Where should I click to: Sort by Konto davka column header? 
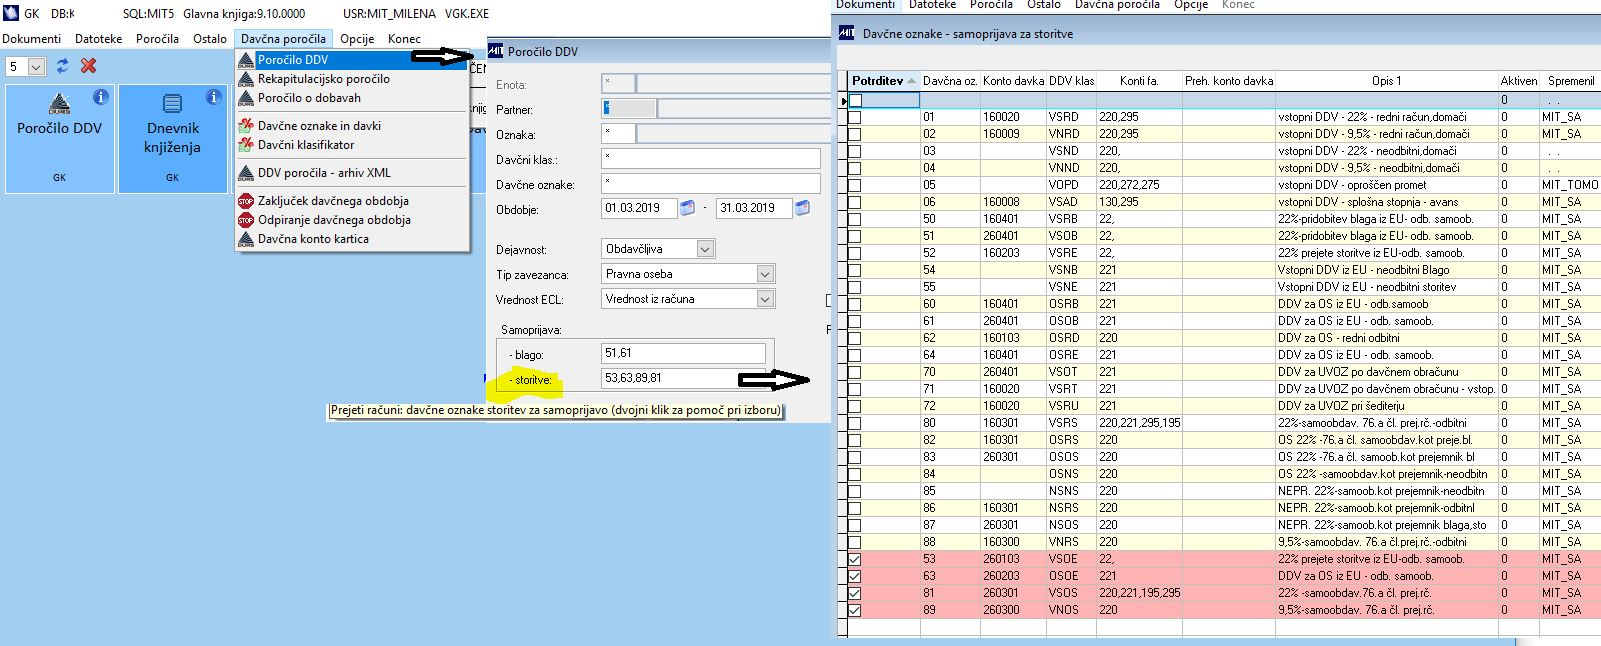(x=1013, y=81)
